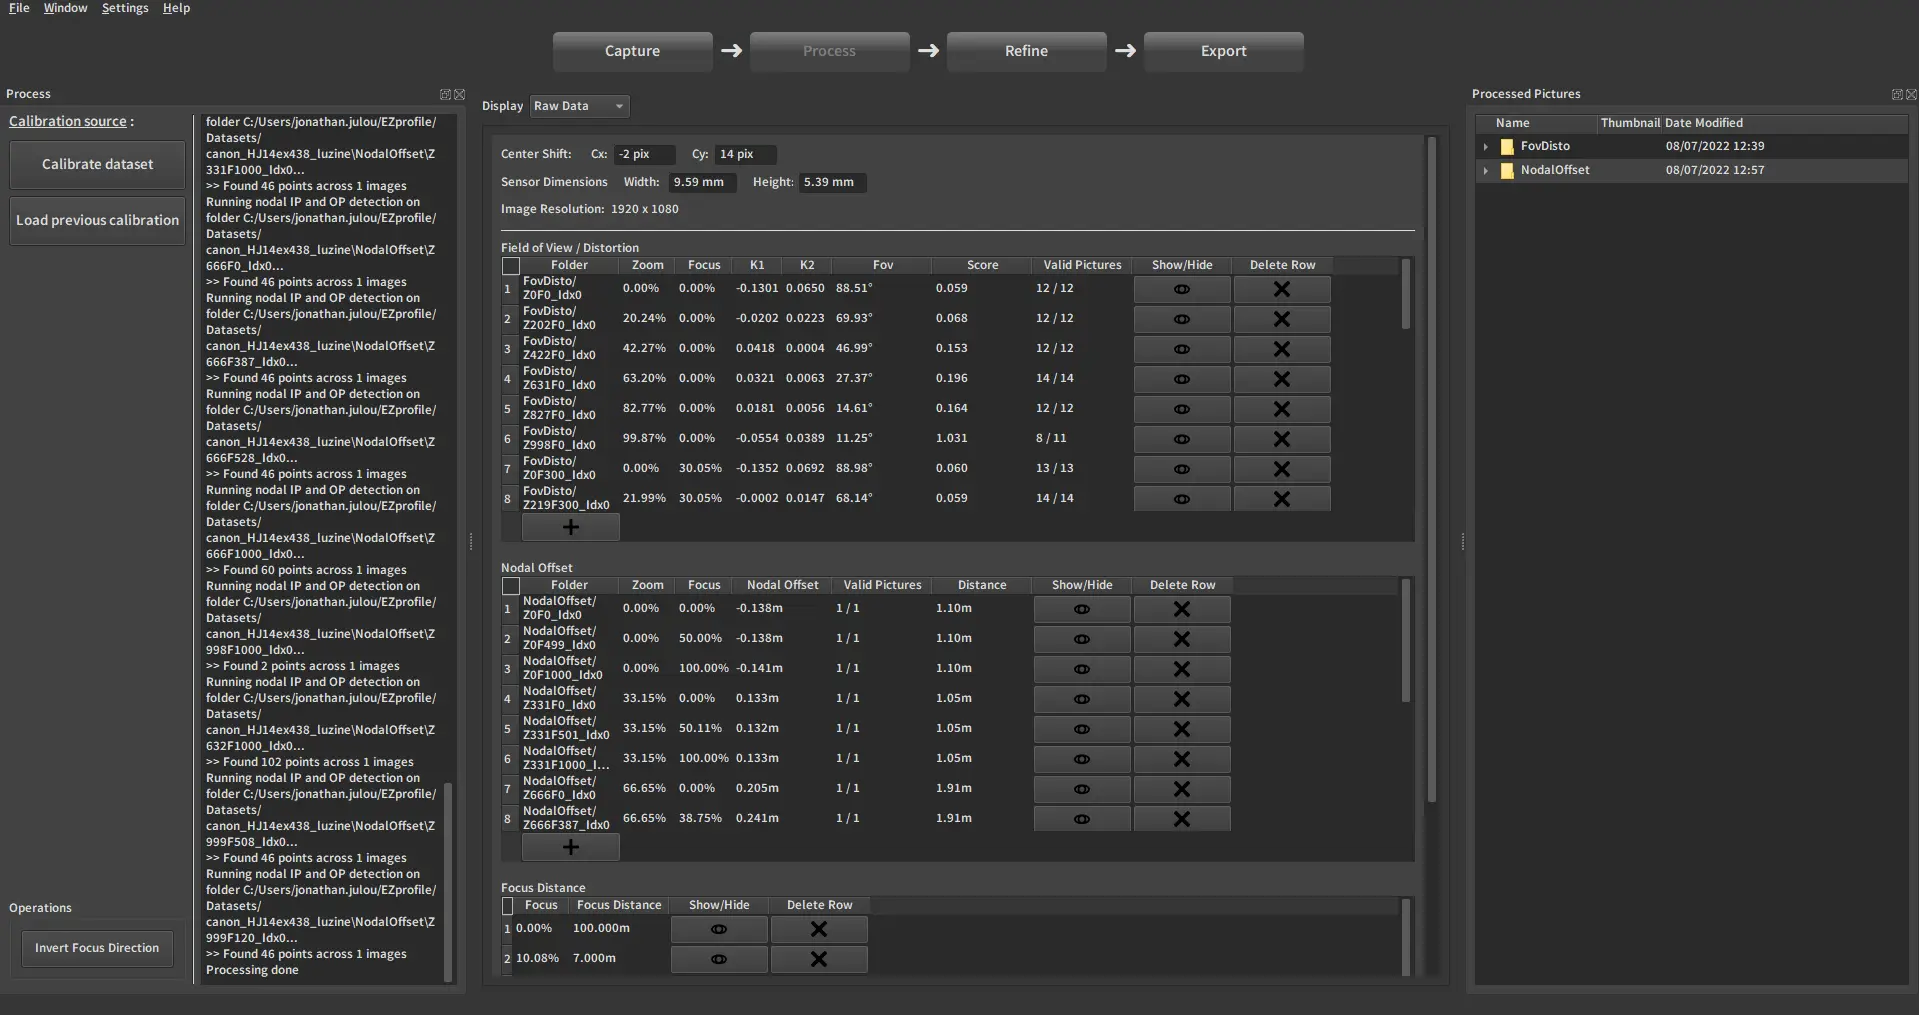
Task: Toggle visibility of FovDisto Z422F0_Idx0 row
Action: pos(1181,349)
